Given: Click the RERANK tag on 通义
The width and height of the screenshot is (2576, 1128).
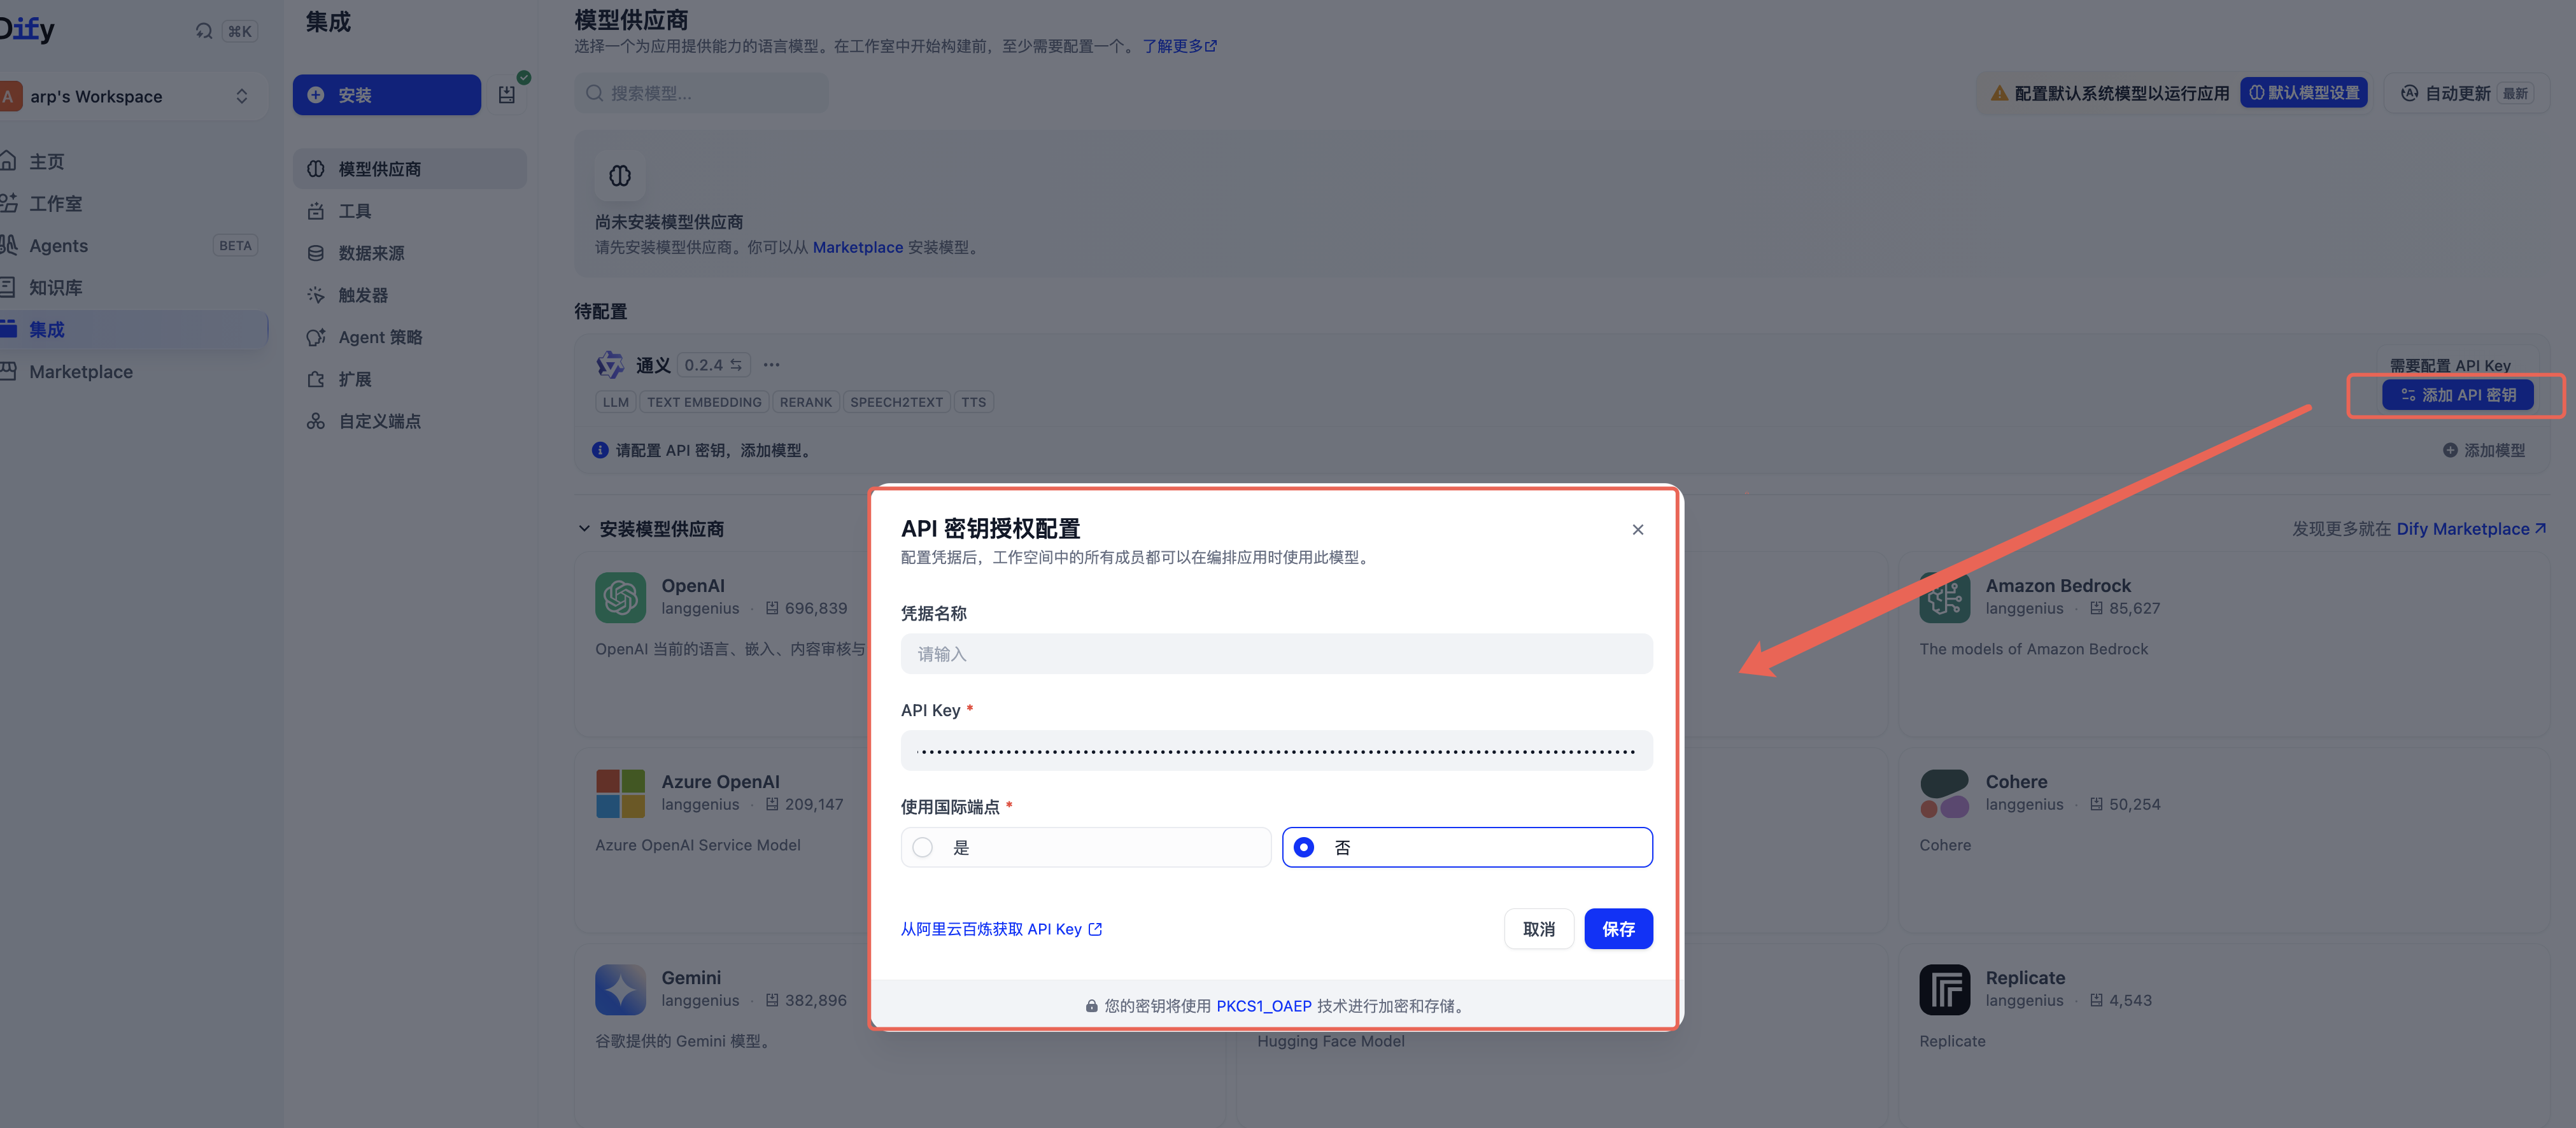Looking at the screenshot, I should tap(805, 402).
